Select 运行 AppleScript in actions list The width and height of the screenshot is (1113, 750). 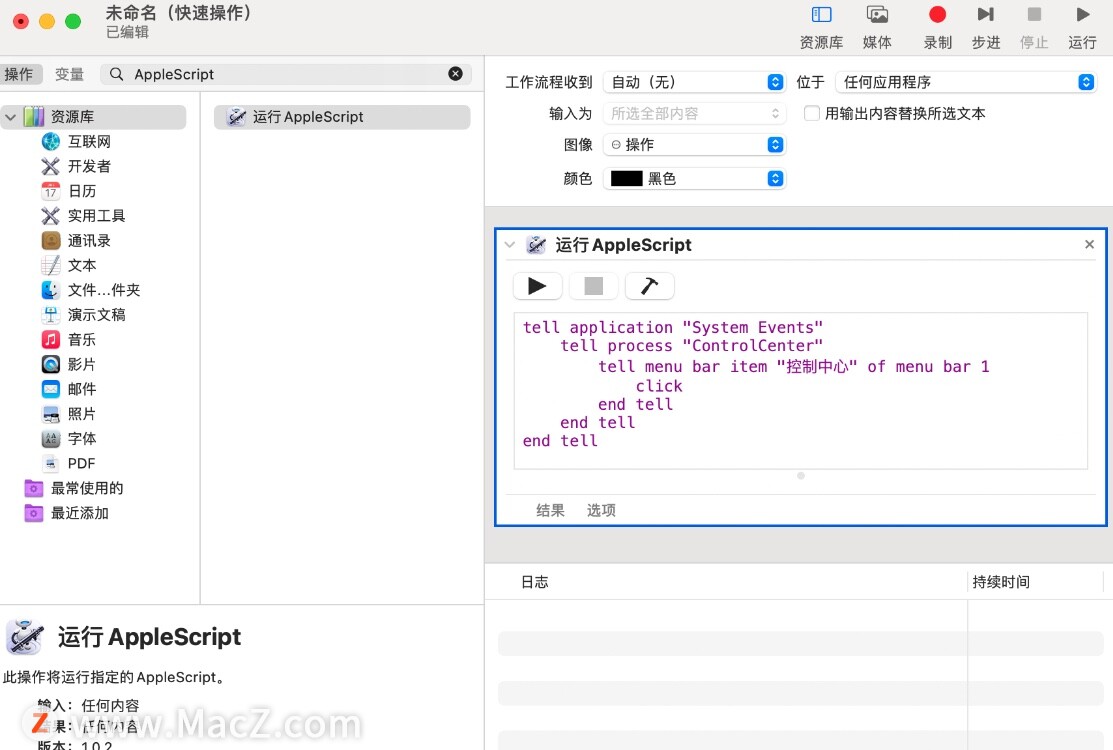[342, 117]
